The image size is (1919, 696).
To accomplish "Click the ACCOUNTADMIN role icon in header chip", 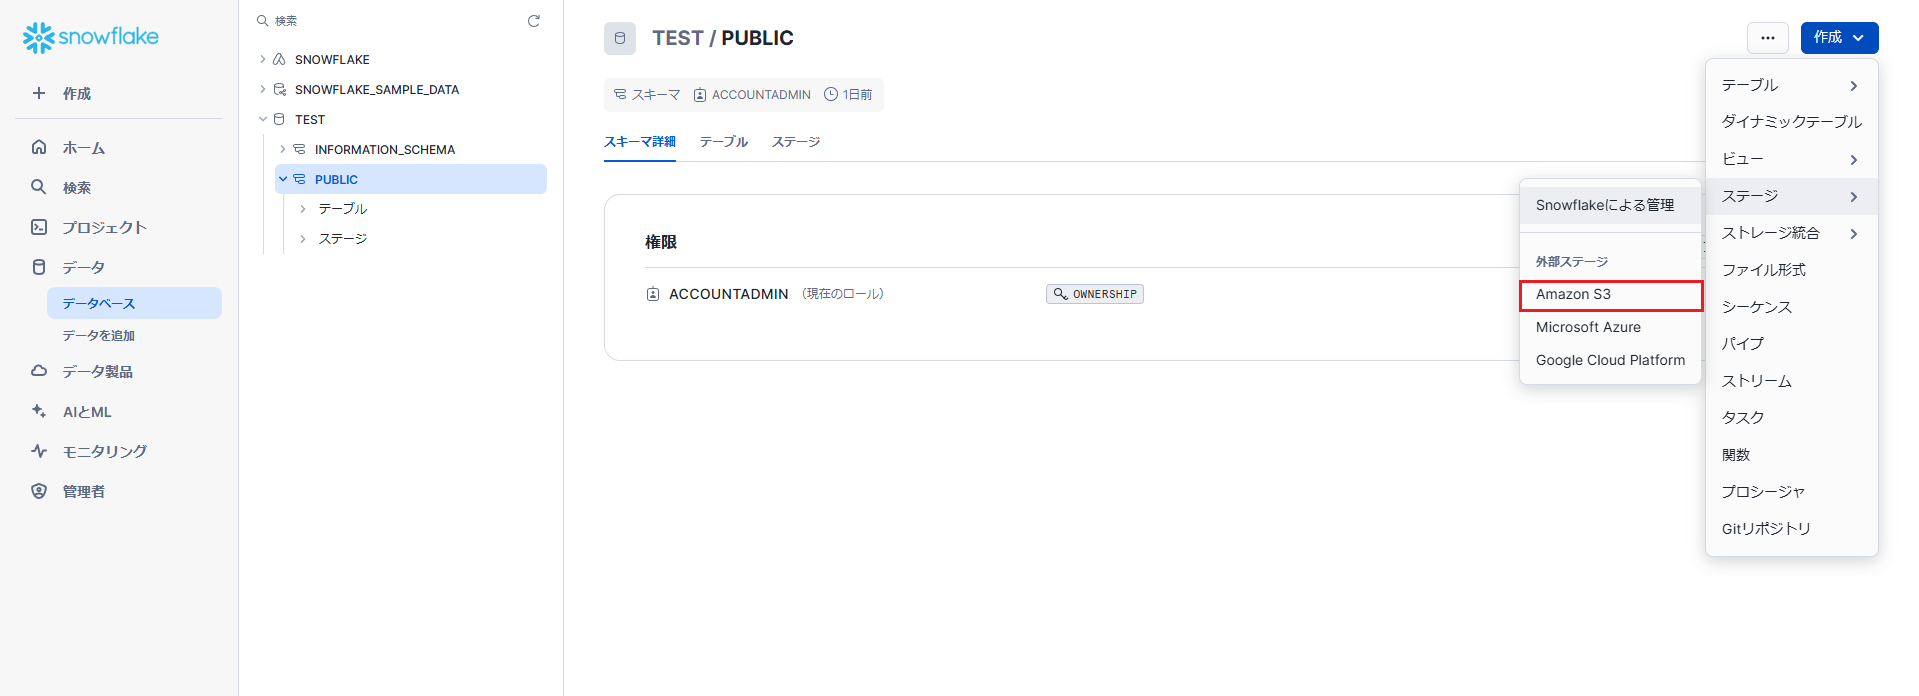I will click(x=700, y=94).
